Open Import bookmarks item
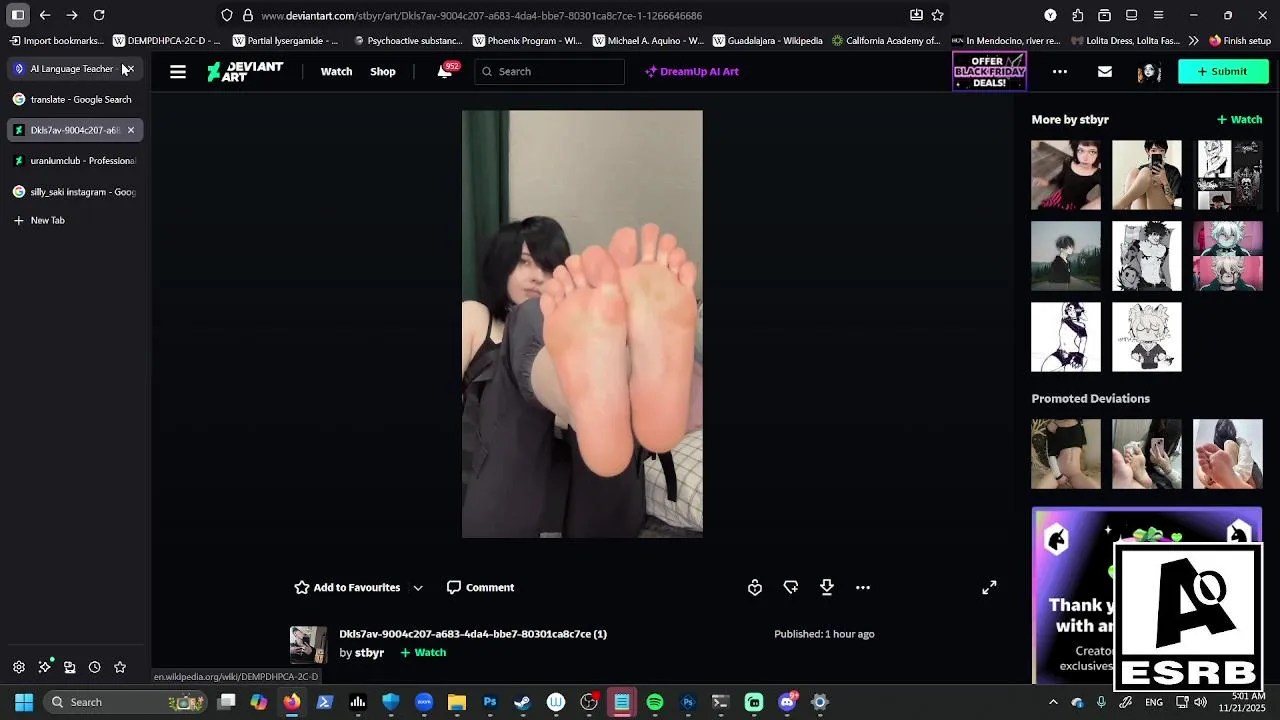This screenshot has width=1280, height=720. click(x=56, y=41)
